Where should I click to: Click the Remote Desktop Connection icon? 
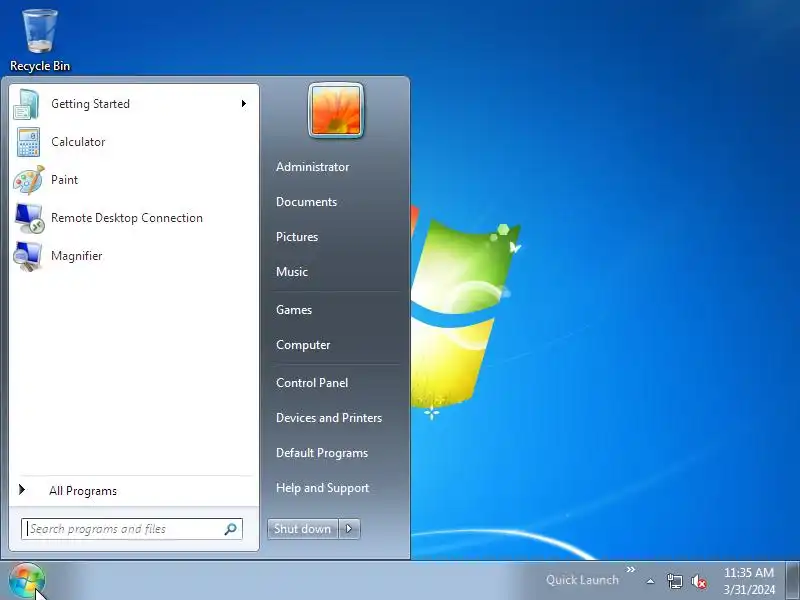[x=29, y=218]
